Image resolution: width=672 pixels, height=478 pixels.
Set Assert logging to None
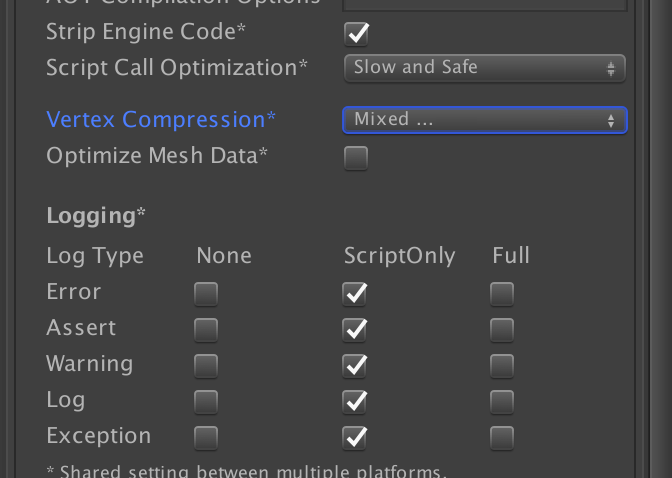(206, 330)
